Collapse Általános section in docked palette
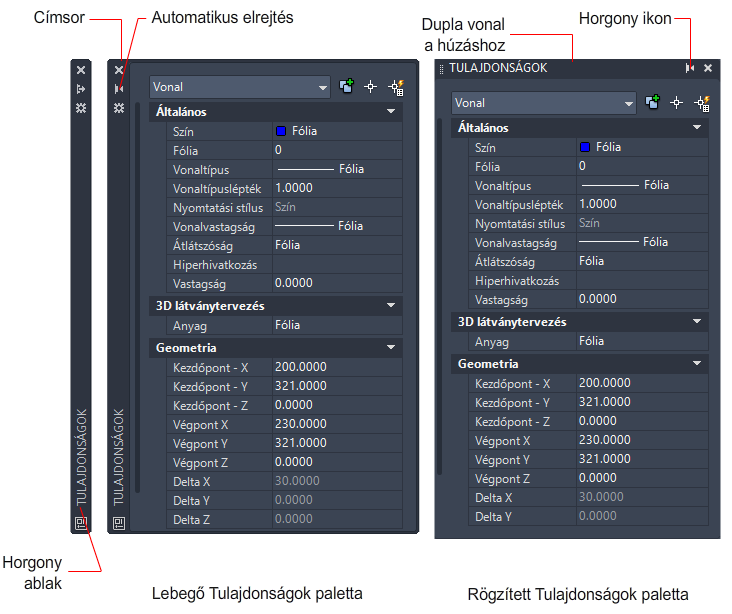 (x=697, y=127)
